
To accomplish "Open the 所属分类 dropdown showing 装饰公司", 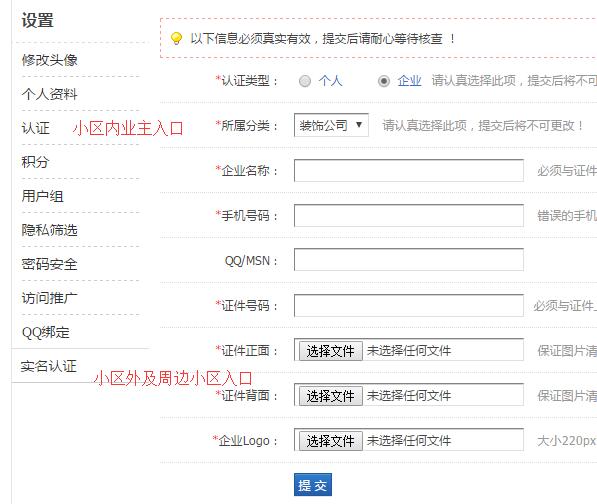I will point(331,125).
